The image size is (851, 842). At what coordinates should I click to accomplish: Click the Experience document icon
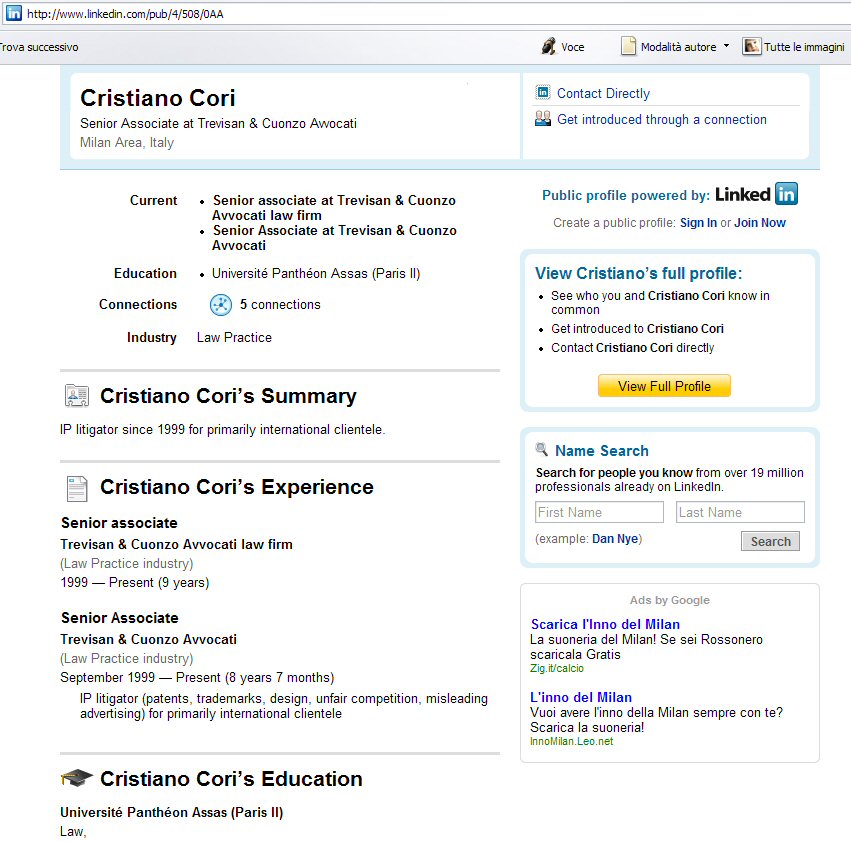pos(76,488)
